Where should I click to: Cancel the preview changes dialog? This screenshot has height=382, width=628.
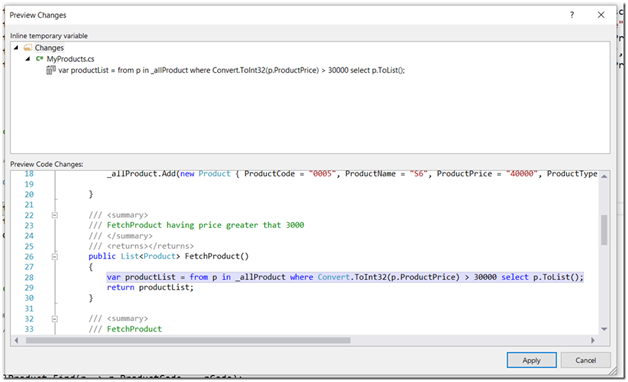pyautogui.click(x=586, y=360)
